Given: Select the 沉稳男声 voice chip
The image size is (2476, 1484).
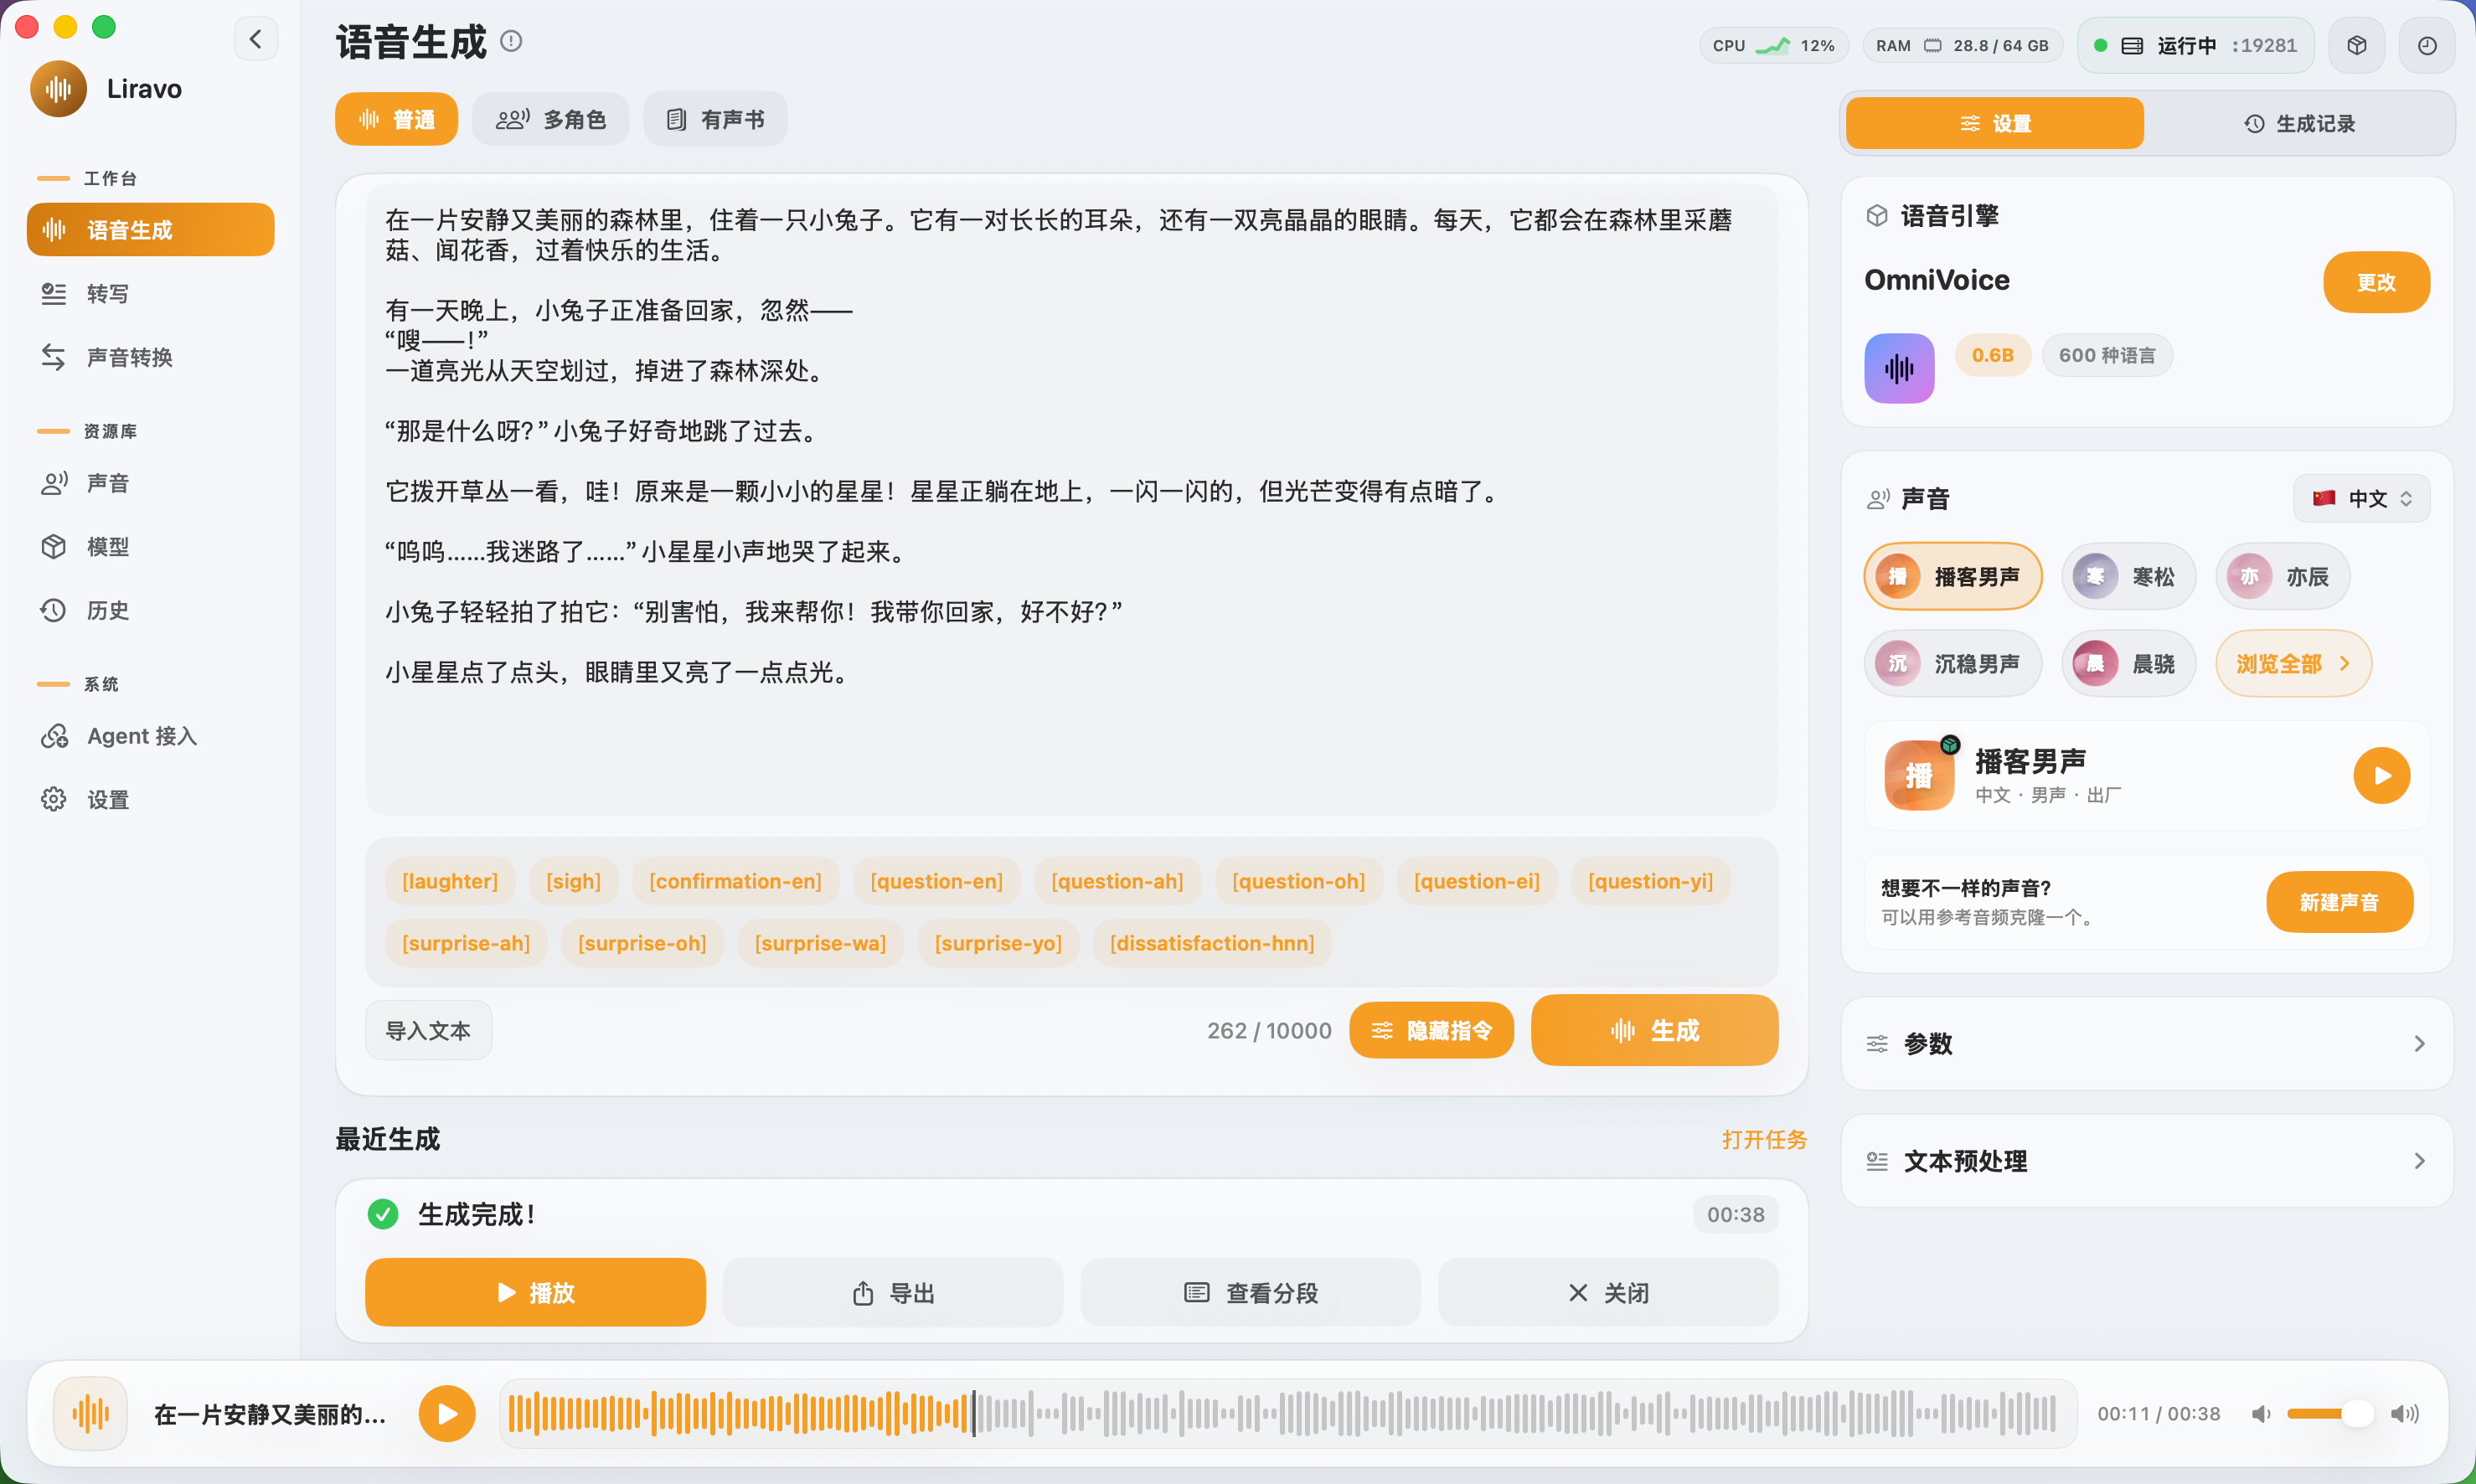Looking at the screenshot, I should (1953, 663).
